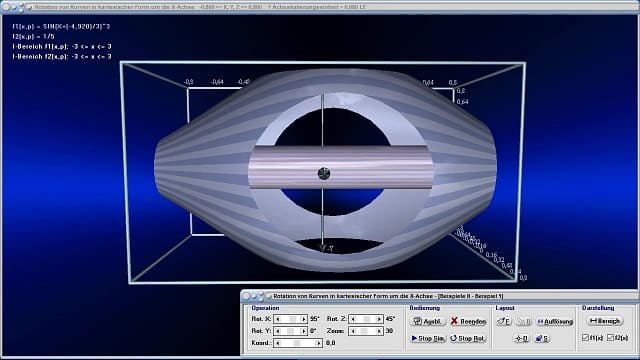
Task: Click the main 3D window title bar
Action: tap(320, 7)
